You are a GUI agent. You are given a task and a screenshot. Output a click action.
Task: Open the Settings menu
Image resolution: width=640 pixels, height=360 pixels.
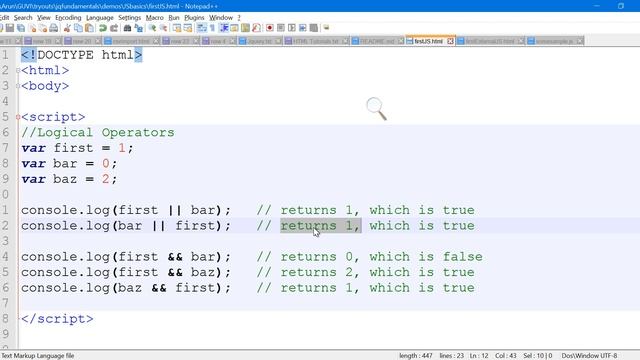tap(129, 18)
